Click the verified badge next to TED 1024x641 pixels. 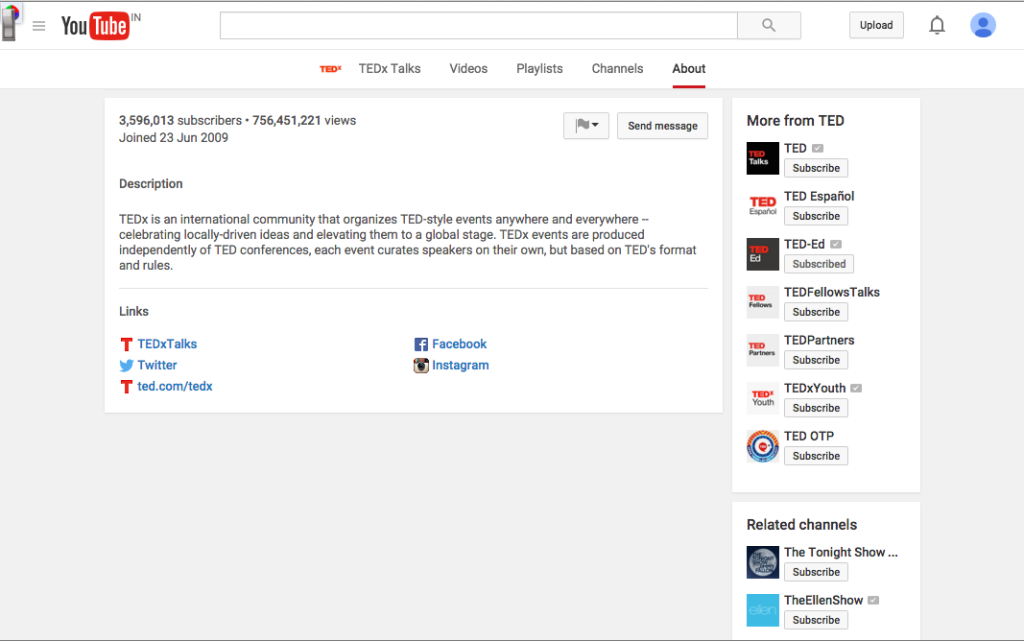(x=818, y=148)
